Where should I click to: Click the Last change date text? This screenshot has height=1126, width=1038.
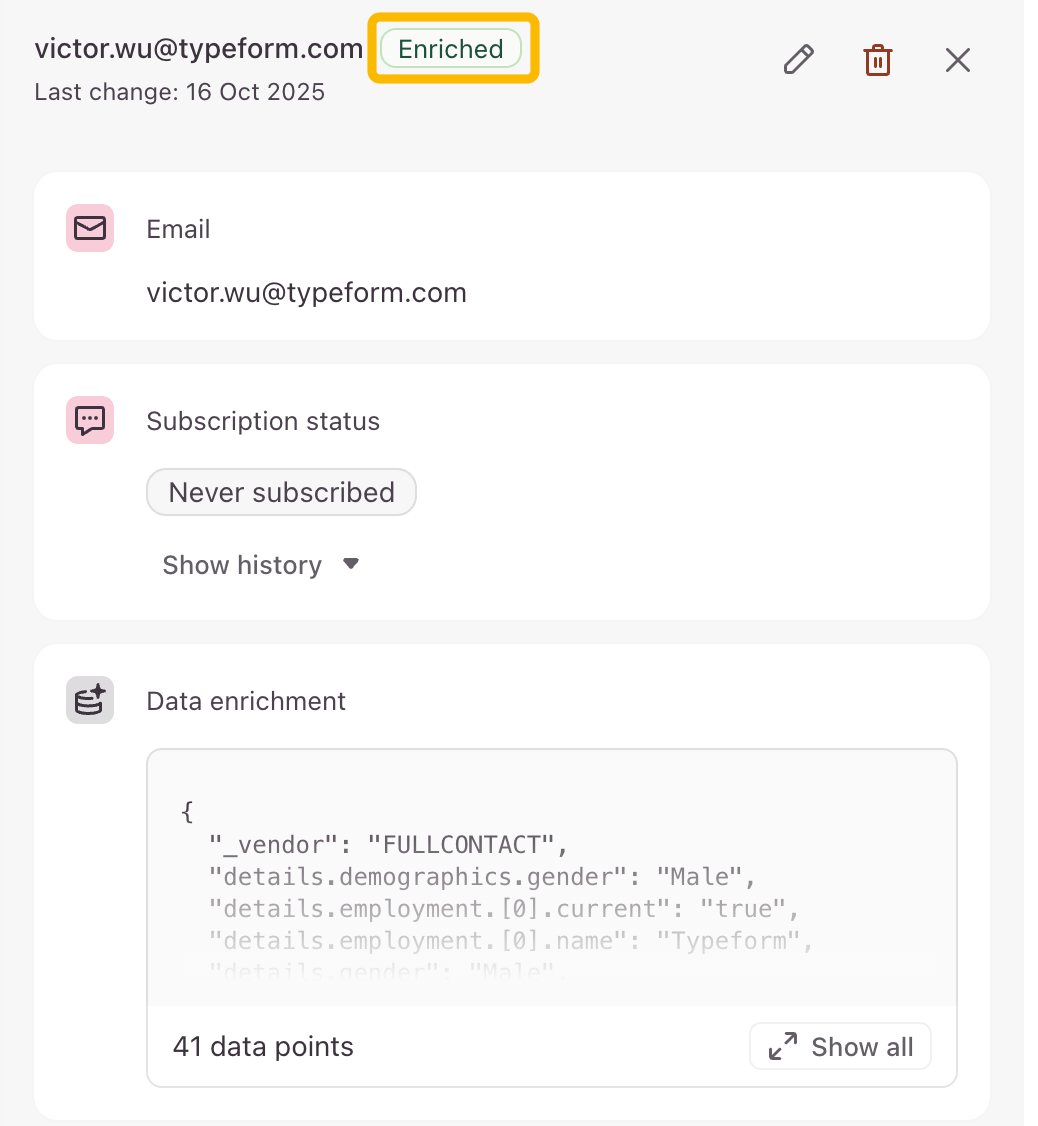180,92
